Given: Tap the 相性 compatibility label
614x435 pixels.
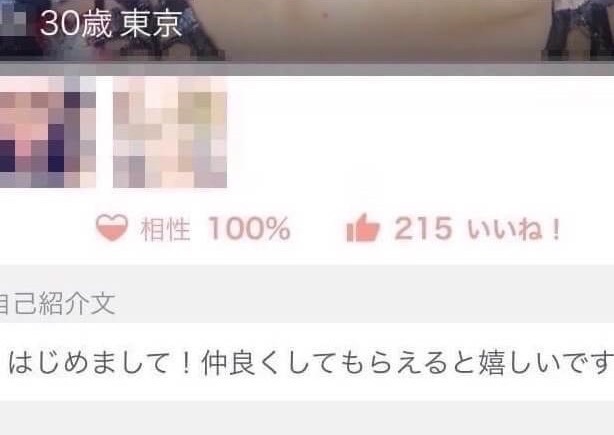Looking at the screenshot, I should point(166,229).
